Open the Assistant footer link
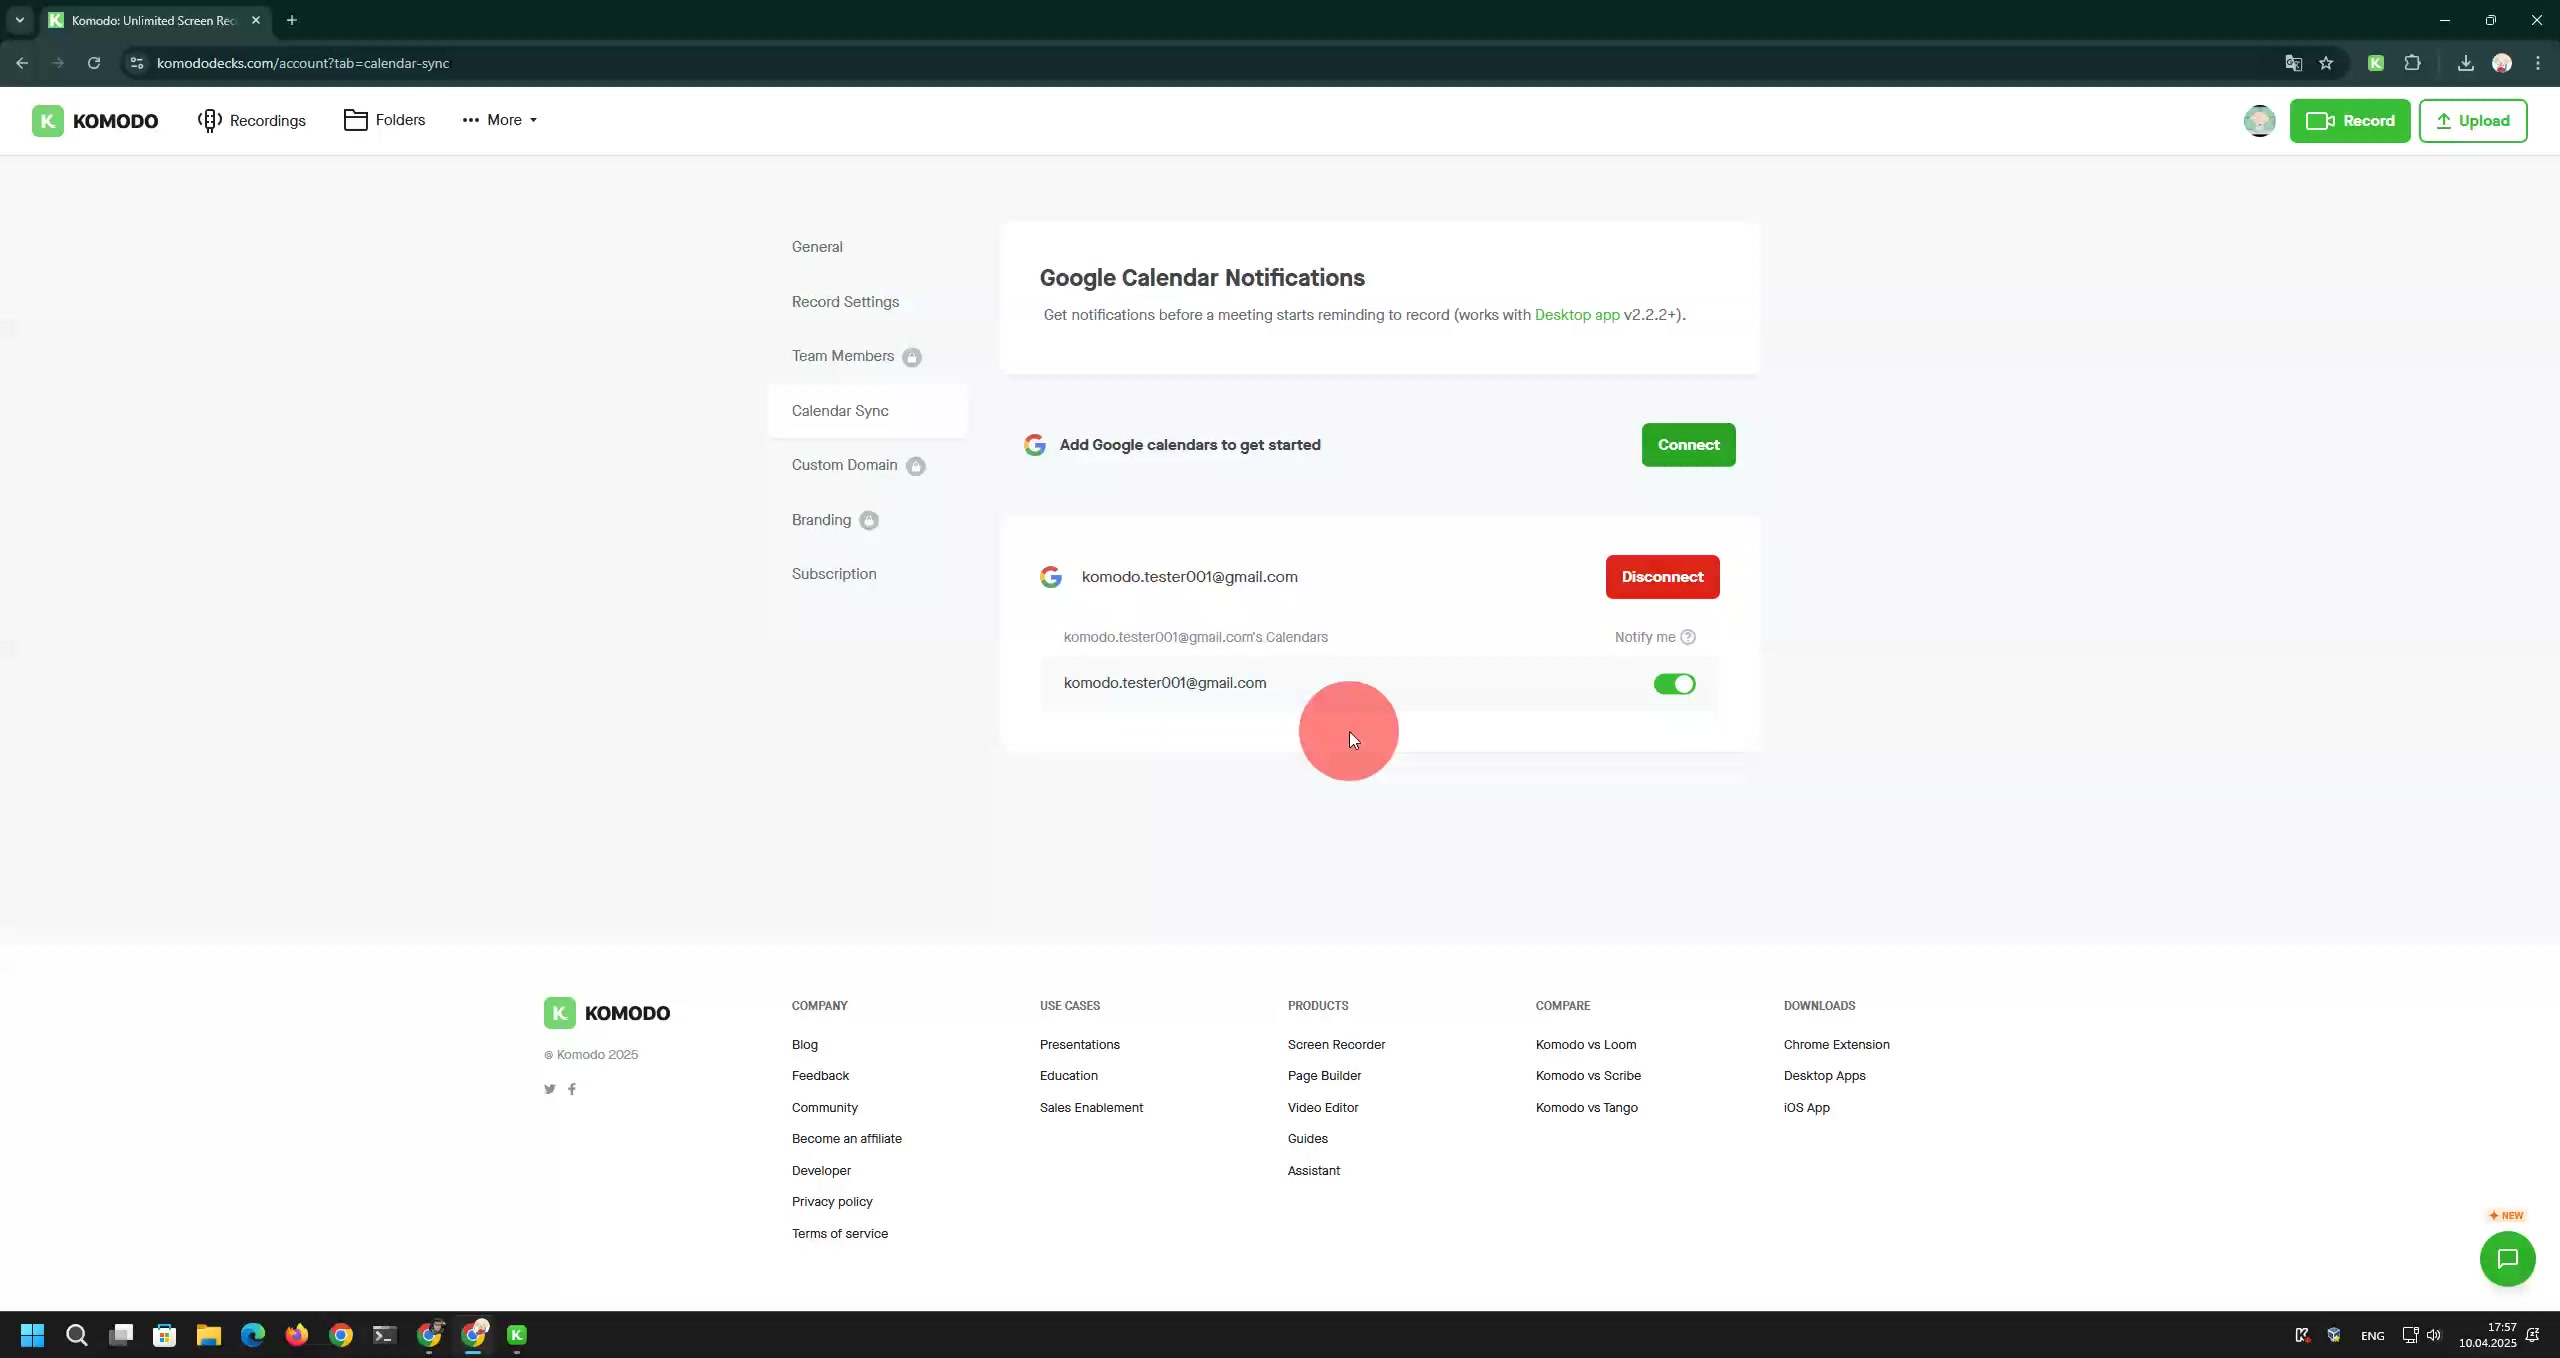Viewport: 2560px width, 1358px height. [1314, 1171]
